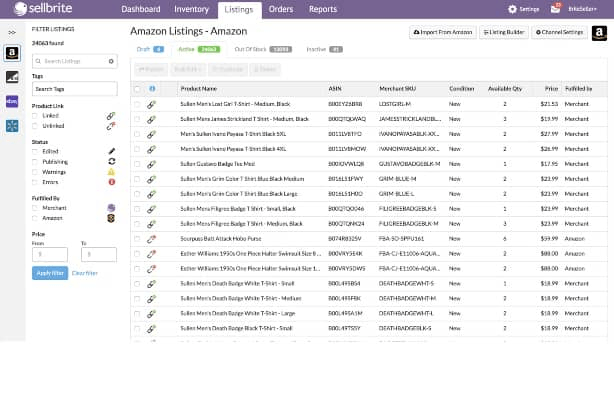Switch to the Inactive listings tab

[x=324, y=49]
